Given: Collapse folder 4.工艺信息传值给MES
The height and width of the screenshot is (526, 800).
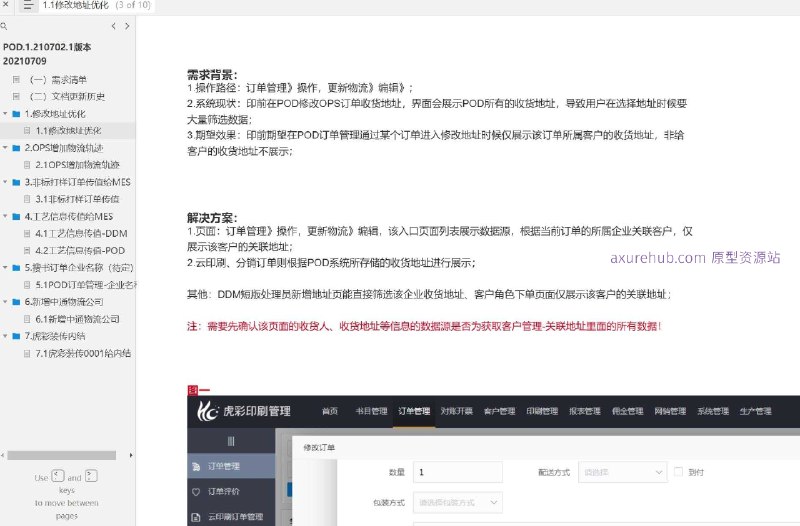Looking at the screenshot, I should point(5,216).
